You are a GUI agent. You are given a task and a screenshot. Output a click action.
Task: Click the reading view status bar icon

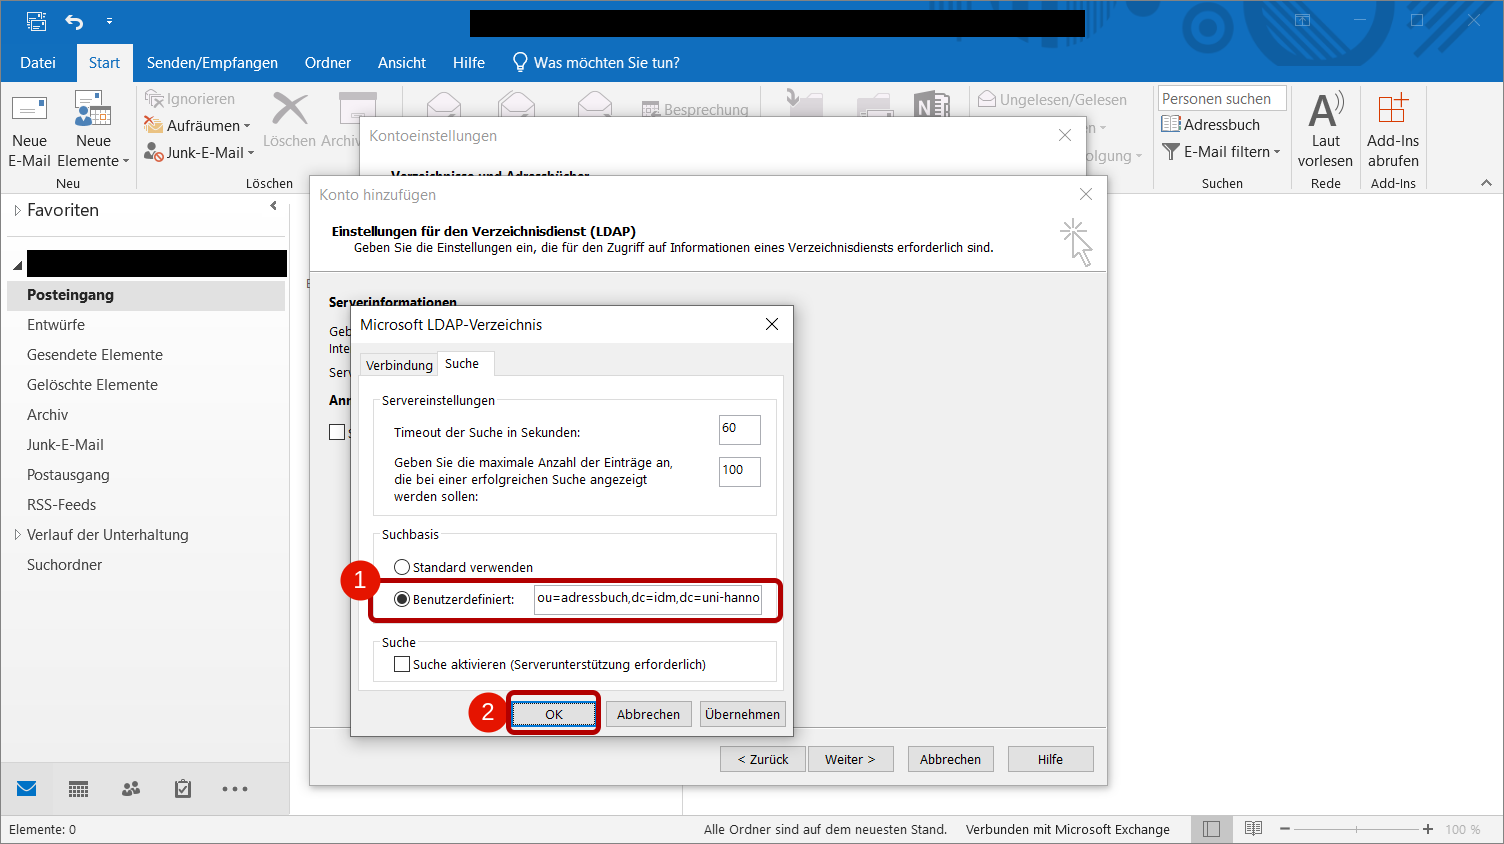pyautogui.click(x=1253, y=829)
